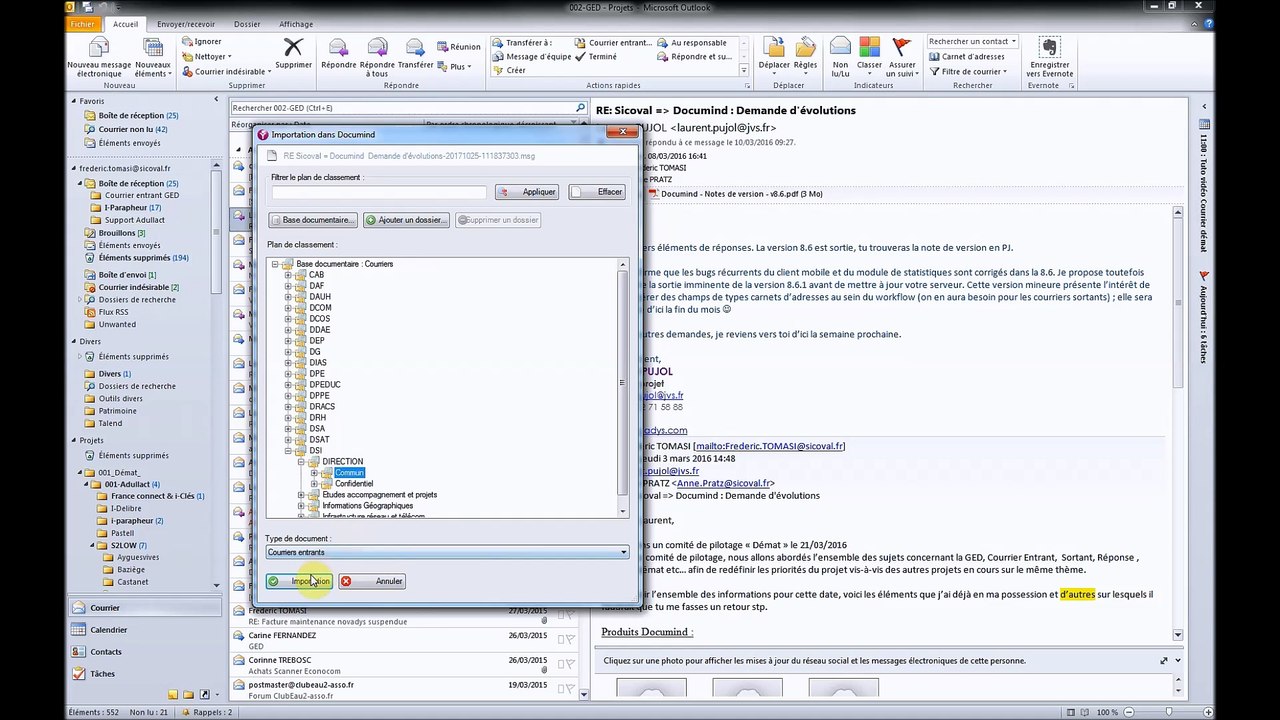Expand the CAB folder in classification tree
This screenshot has height=720, width=1280.
288,275
